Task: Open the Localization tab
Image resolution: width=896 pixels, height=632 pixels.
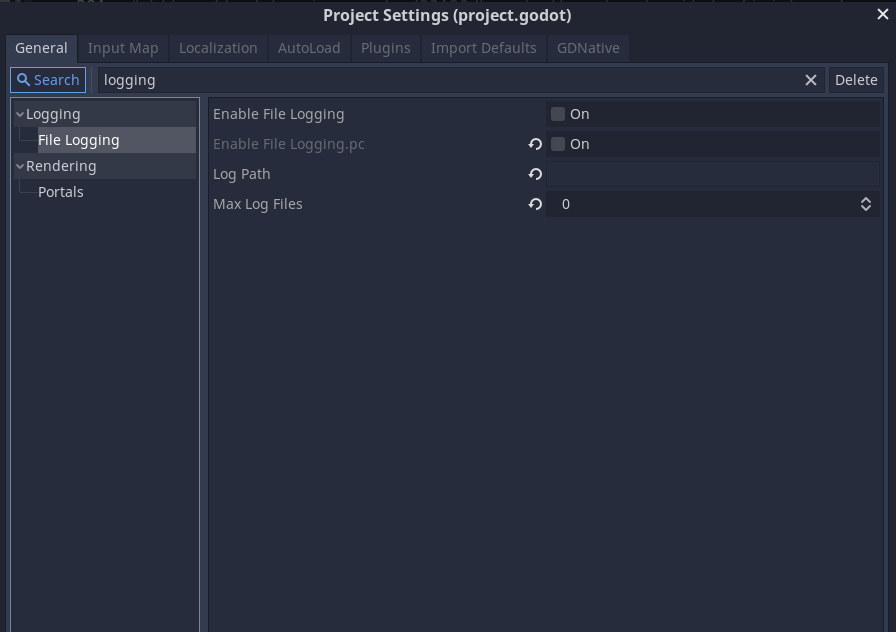Action: coord(216,48)
